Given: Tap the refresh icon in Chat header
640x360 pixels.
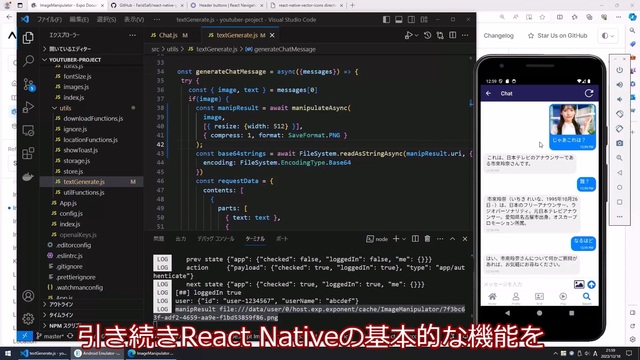Looking at the screenshot, I should [x=589, y=93].
